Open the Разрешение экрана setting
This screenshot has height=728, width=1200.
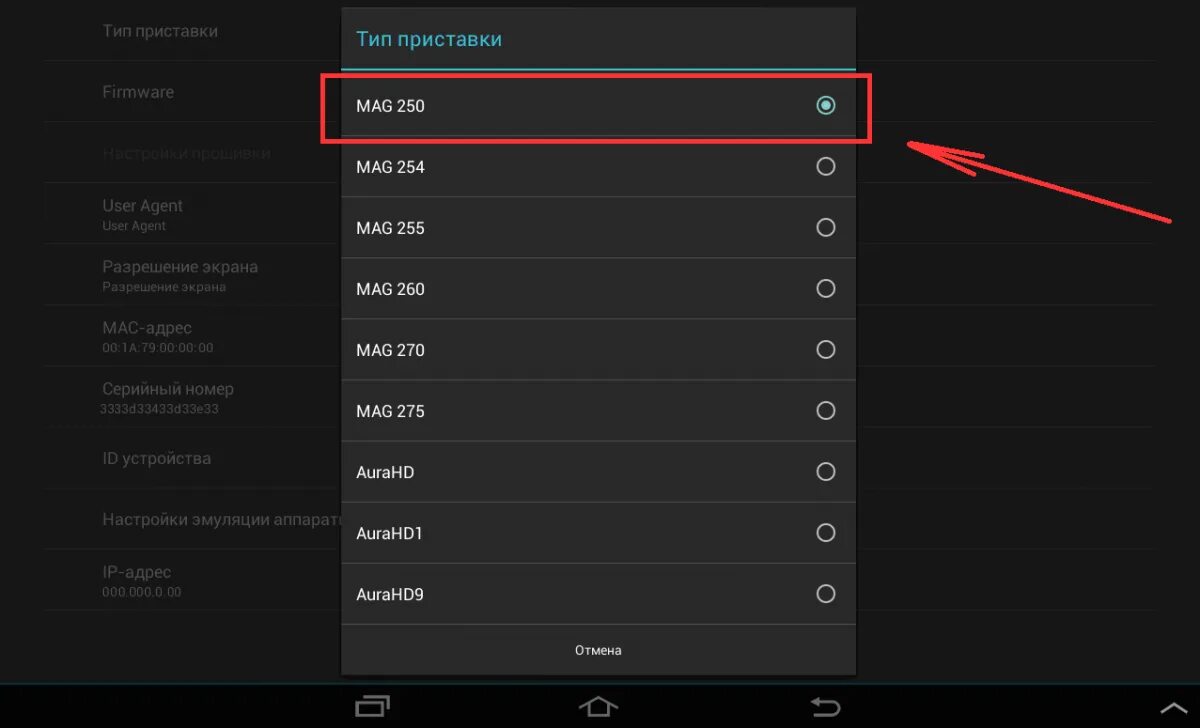[180, 275]
